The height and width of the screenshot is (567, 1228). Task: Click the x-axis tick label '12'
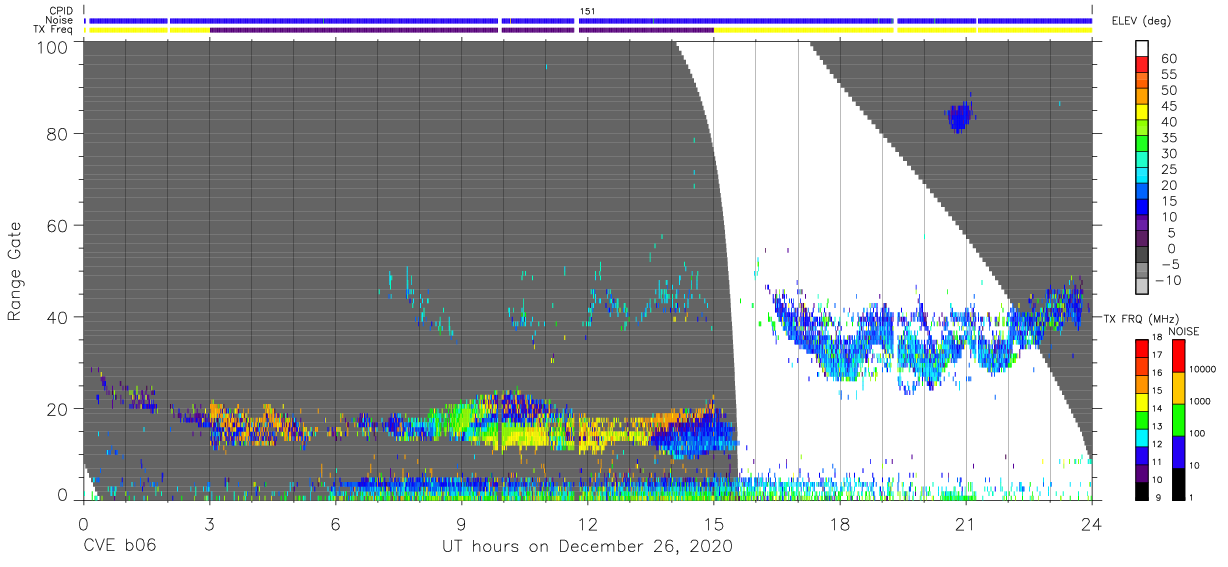click(x=587, y=524)
